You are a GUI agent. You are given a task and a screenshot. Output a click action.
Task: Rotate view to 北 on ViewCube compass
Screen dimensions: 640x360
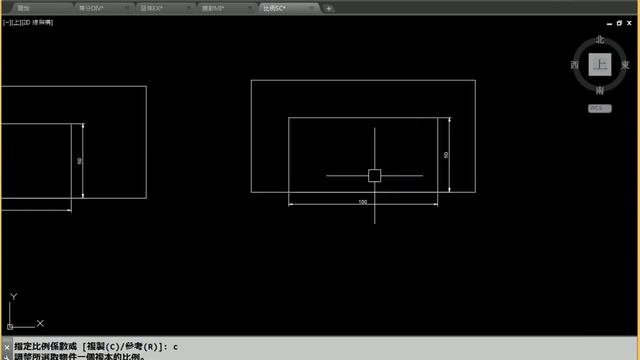(x=600, y=40)
